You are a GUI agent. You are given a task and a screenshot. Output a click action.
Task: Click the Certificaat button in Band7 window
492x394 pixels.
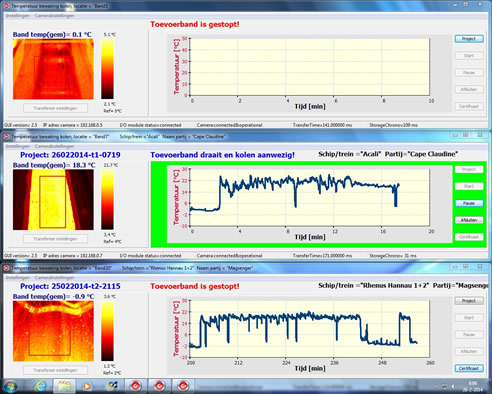(469, 237)
